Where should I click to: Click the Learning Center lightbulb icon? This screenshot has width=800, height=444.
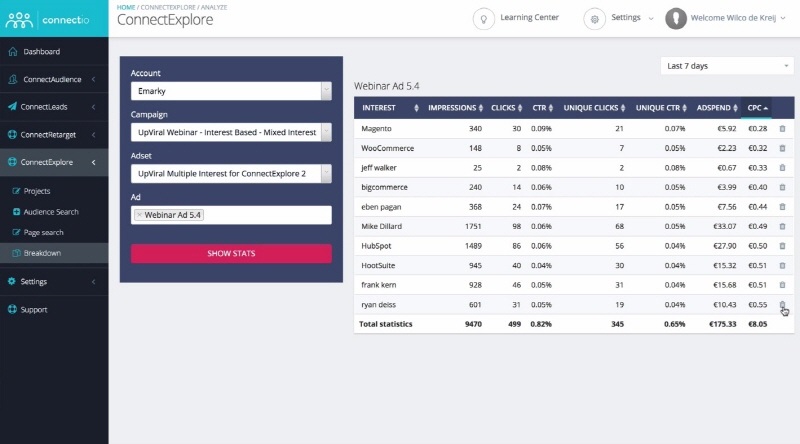point(483,19)
